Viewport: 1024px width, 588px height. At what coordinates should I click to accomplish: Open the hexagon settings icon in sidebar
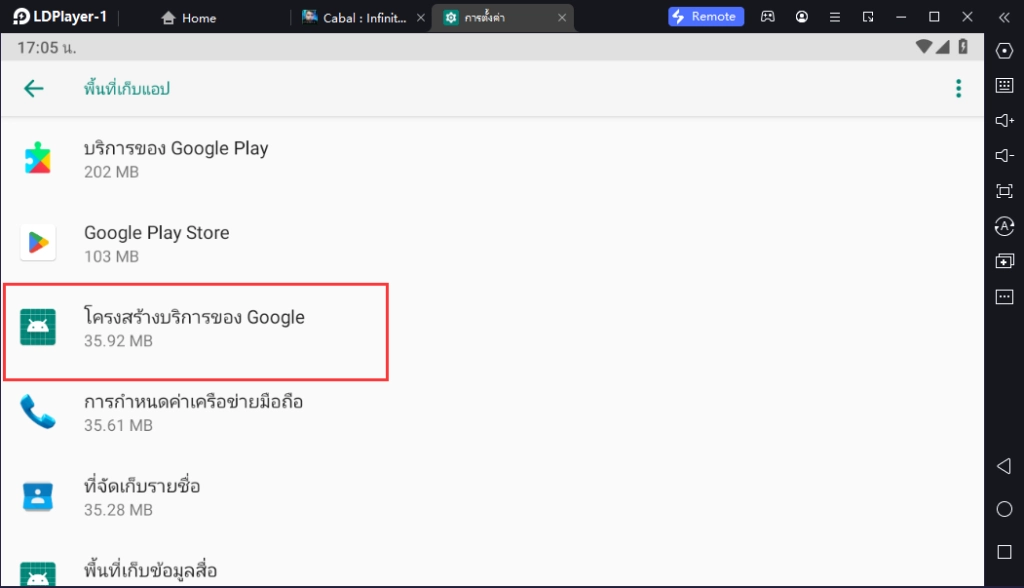[1004, 50]
